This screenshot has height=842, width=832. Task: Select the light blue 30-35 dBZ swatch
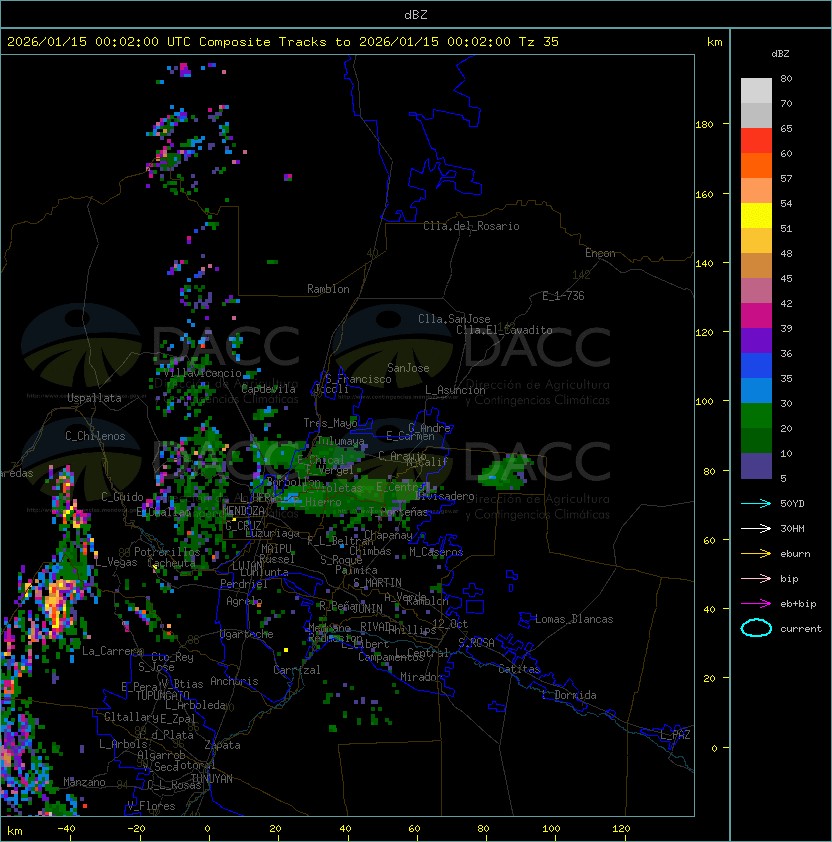coord(756,391)
